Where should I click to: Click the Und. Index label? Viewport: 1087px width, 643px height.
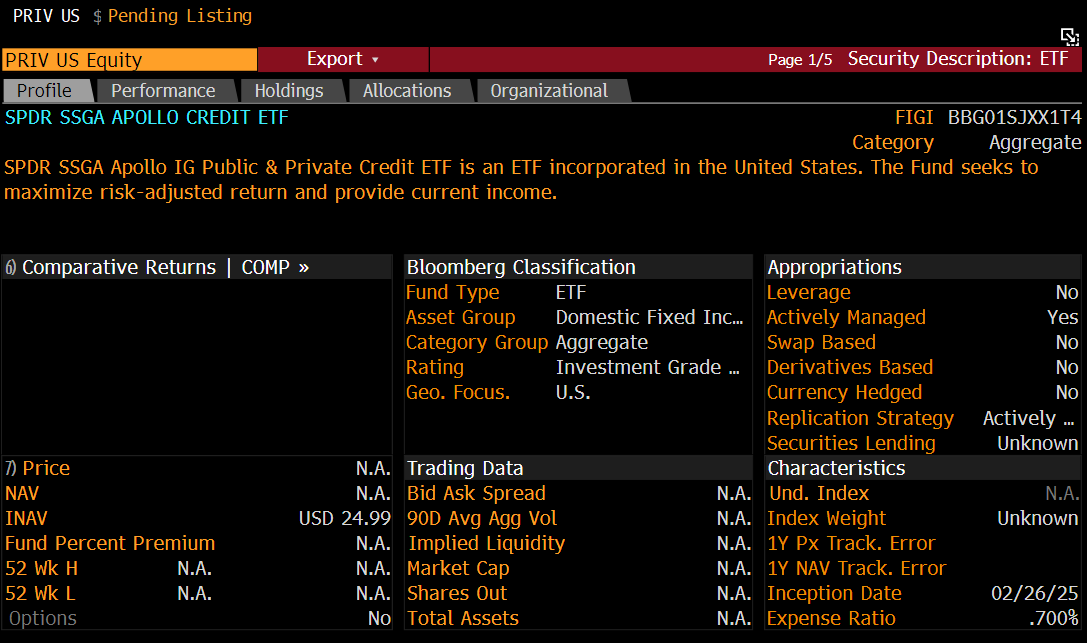(819, 493)
